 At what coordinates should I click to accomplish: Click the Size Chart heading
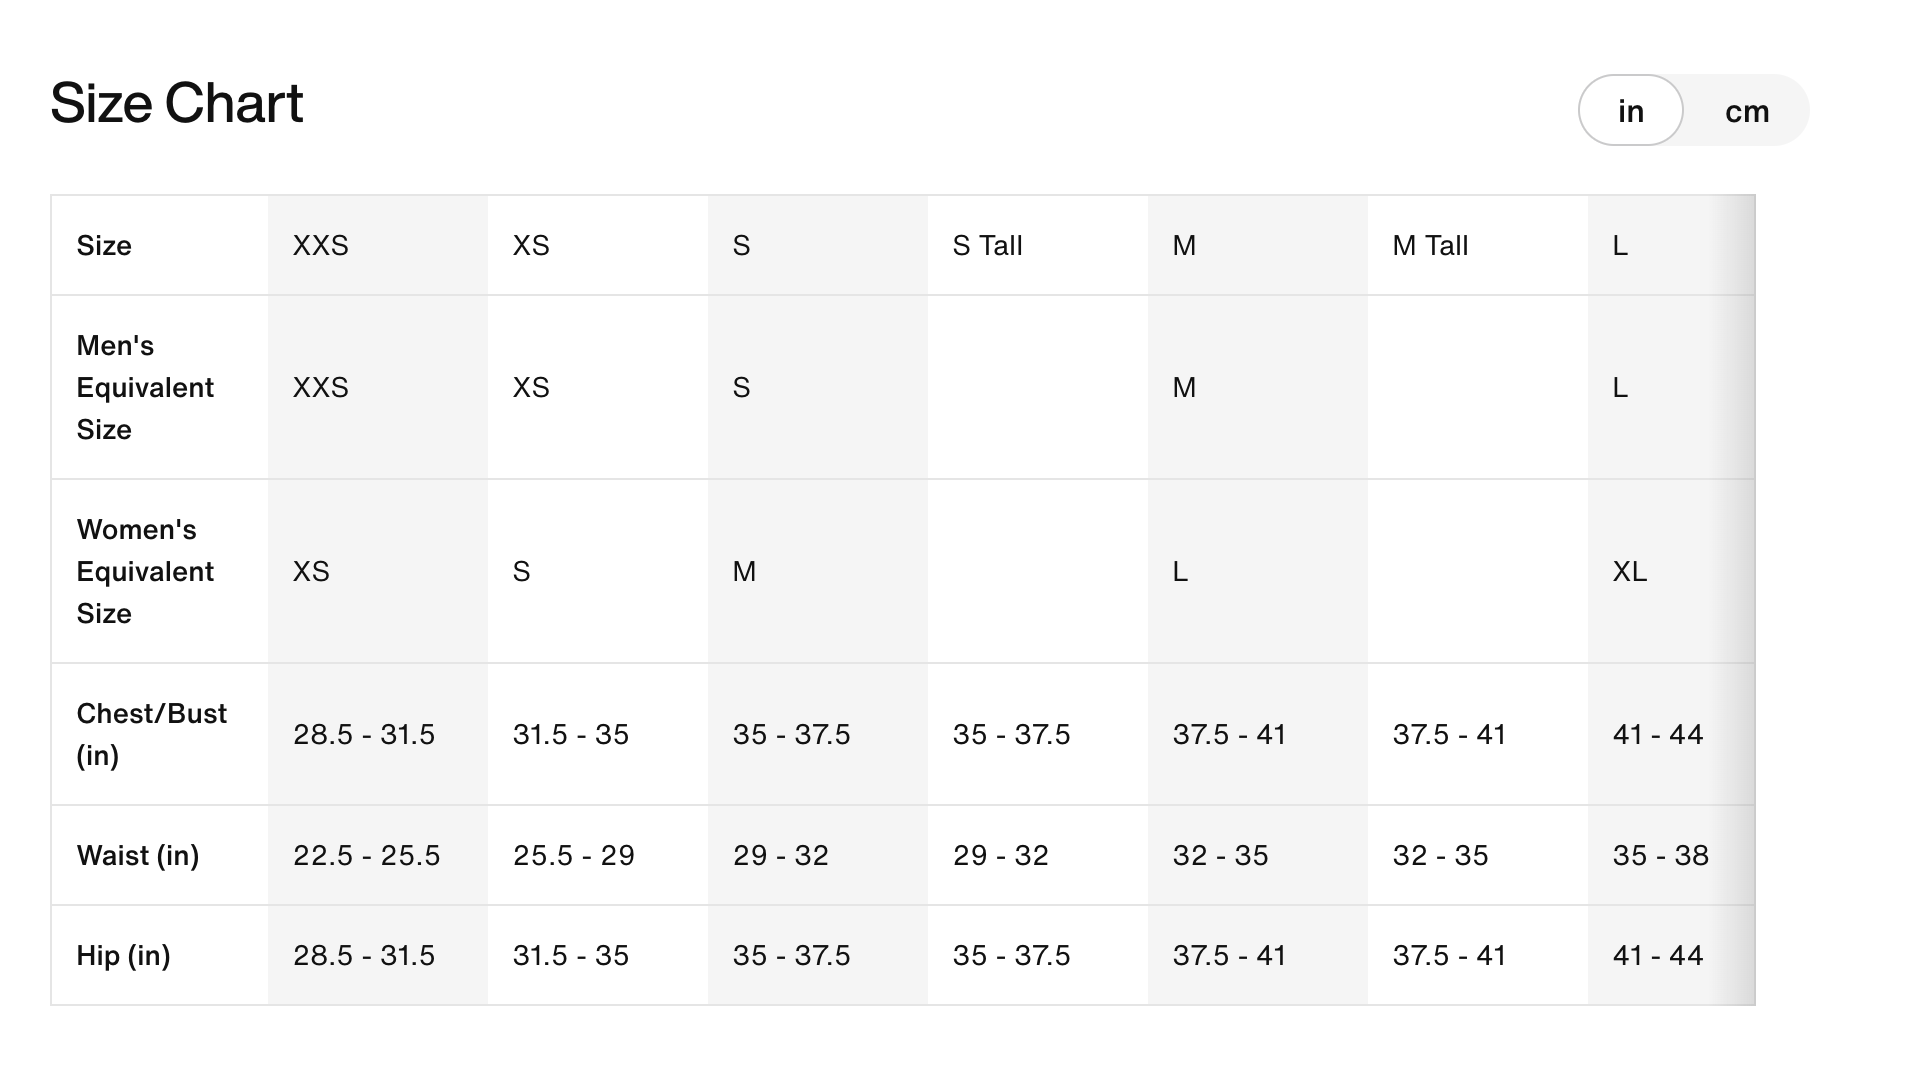coord(176,103)
